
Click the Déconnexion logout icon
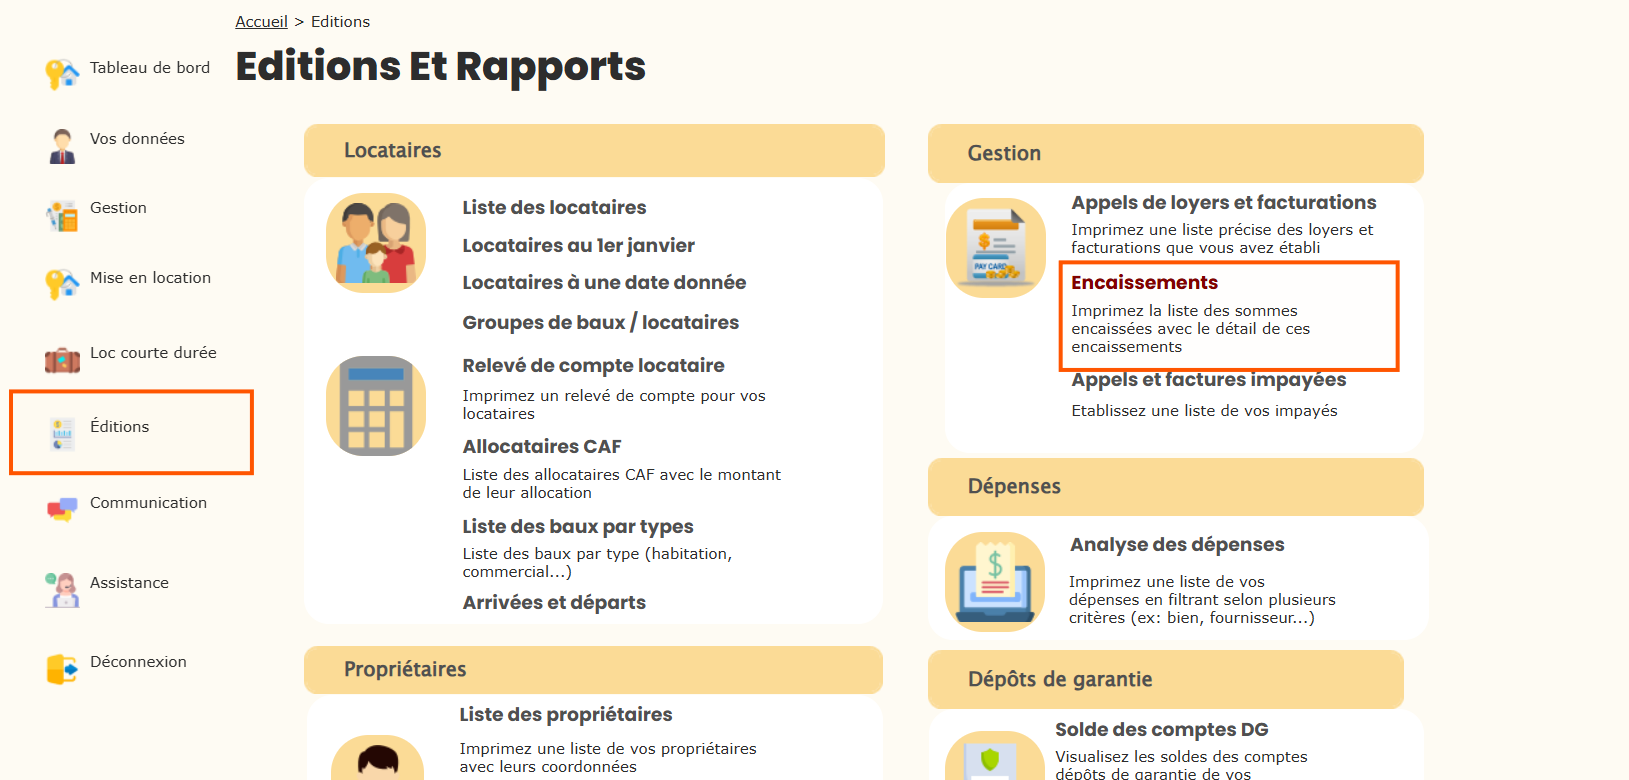tap(62, 668)
